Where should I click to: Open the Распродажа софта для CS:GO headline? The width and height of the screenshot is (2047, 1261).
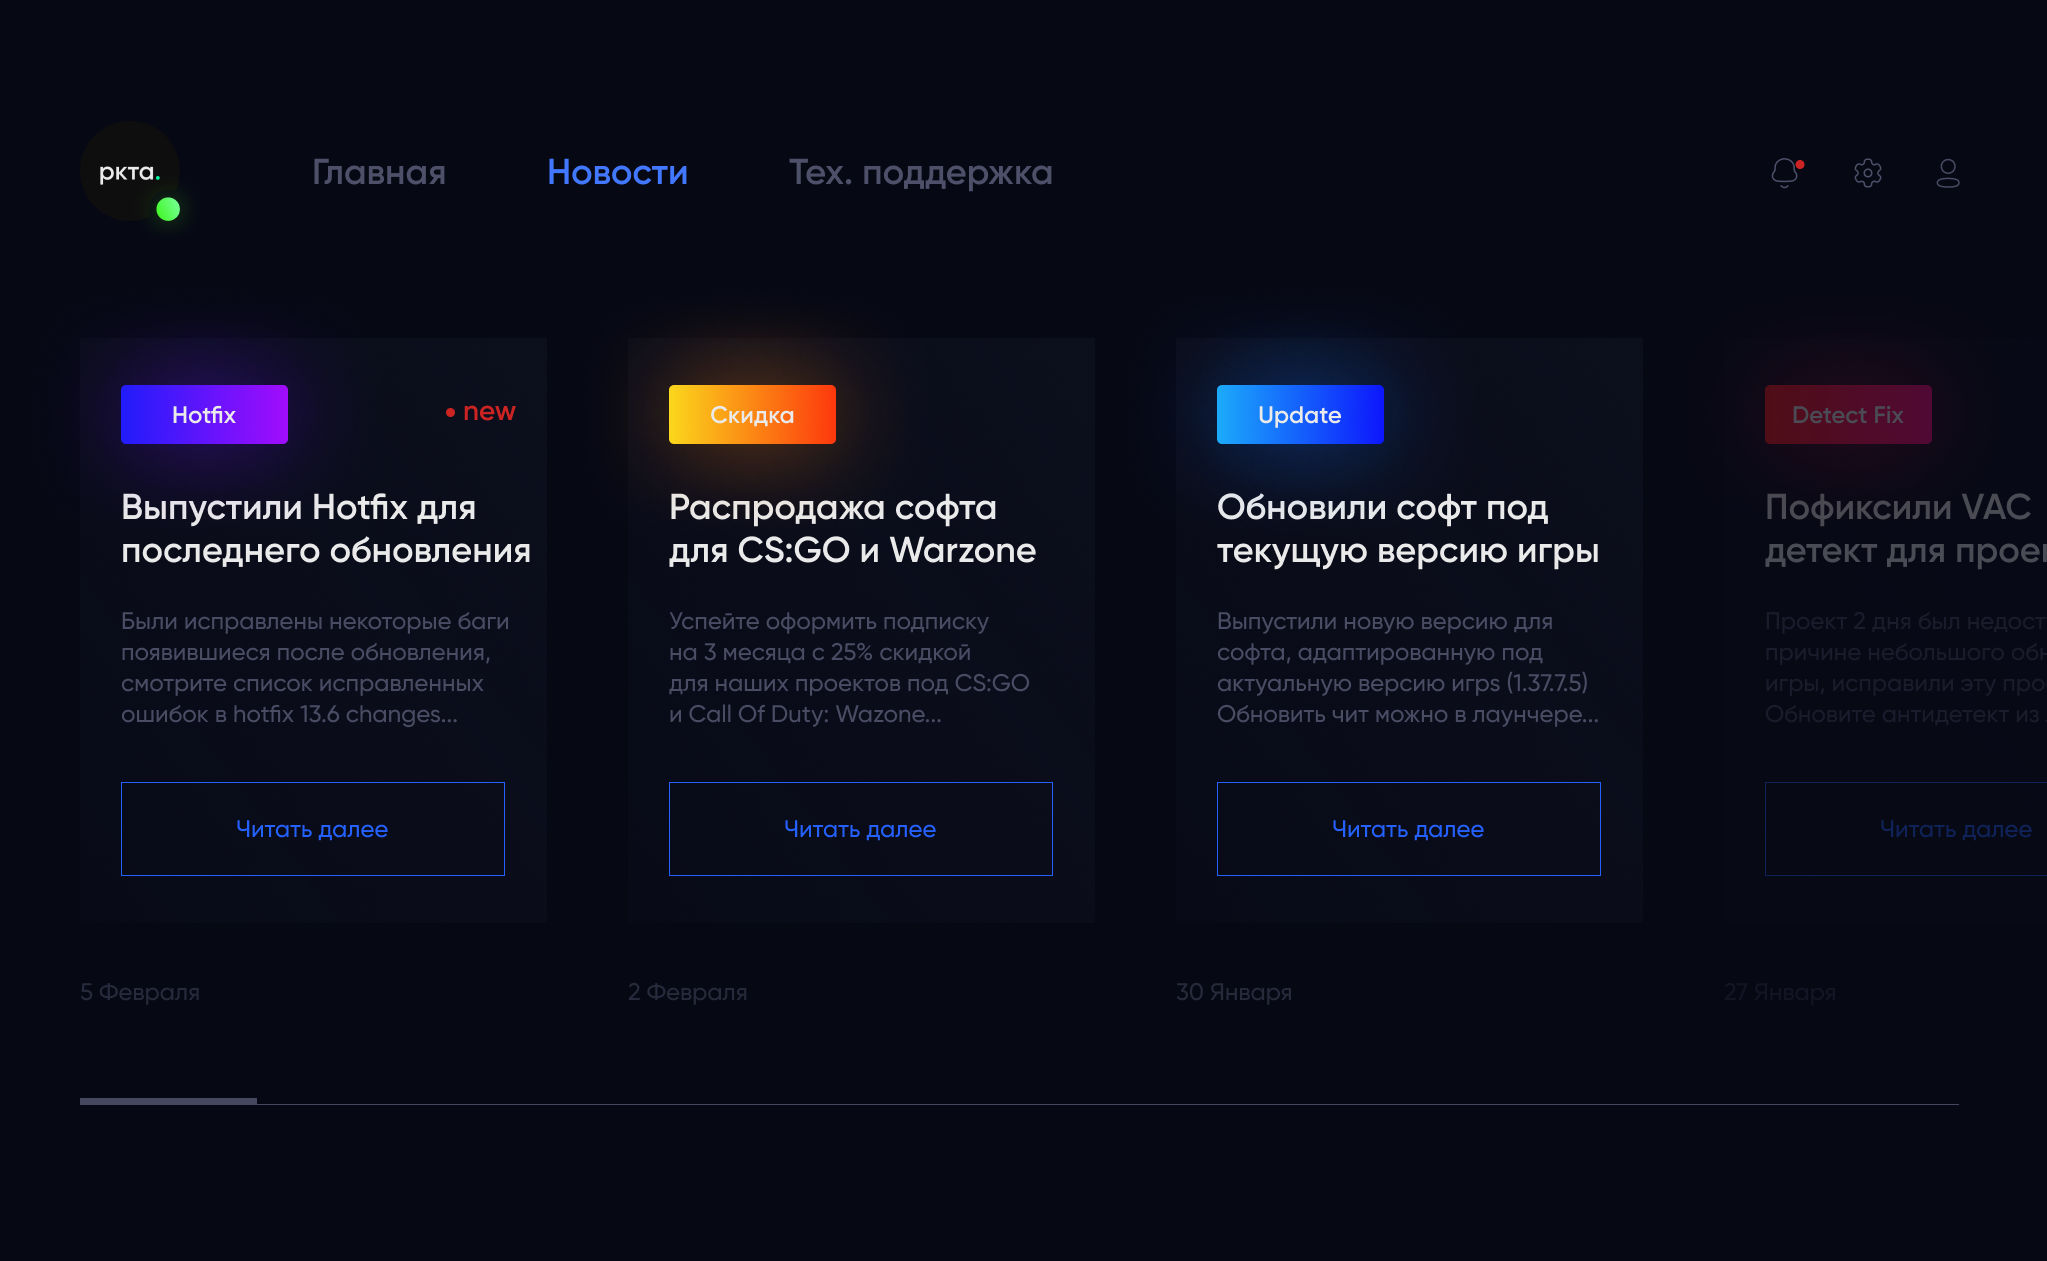tap(852, 528)
